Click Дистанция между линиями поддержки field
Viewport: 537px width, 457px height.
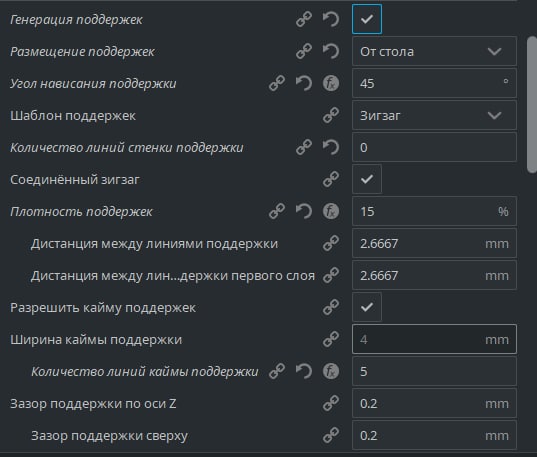[x=434, y=243]
